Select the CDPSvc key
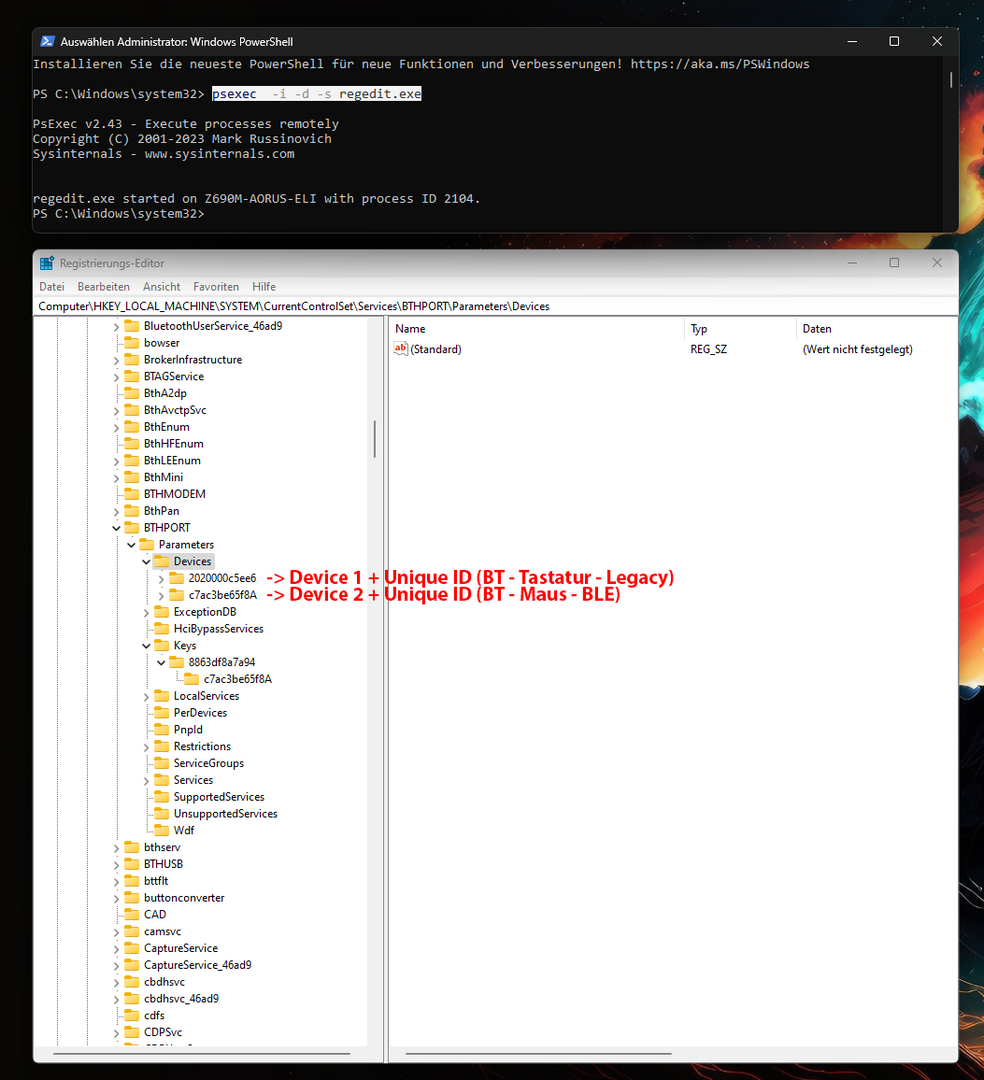 click(x=163, y=1032)
